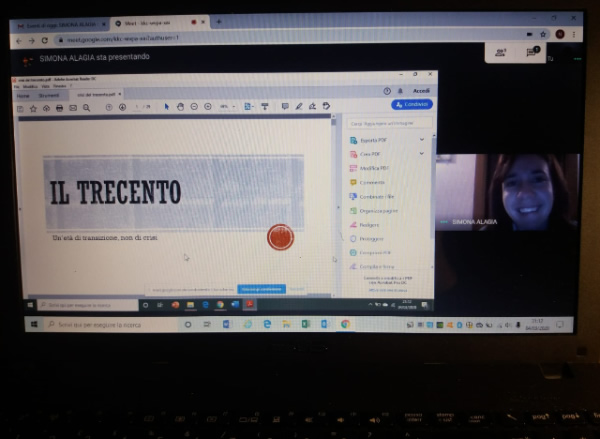The height and width of the screenshot is (439, 600).
Task: Click the zoom out minus icon
Action: click(x=194, y=106)
